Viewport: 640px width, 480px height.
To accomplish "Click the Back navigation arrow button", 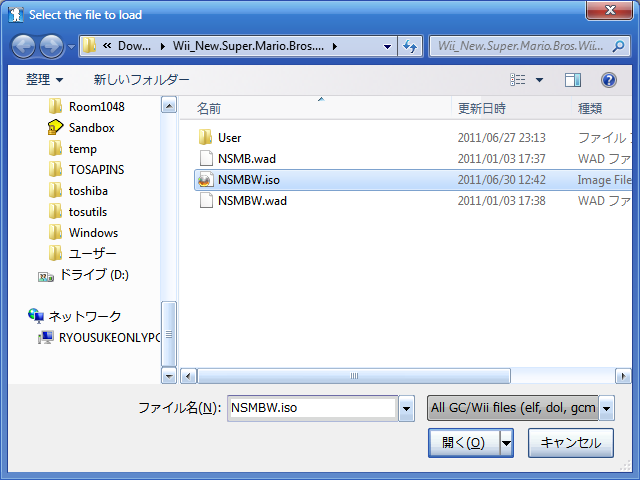I will 23,46.
